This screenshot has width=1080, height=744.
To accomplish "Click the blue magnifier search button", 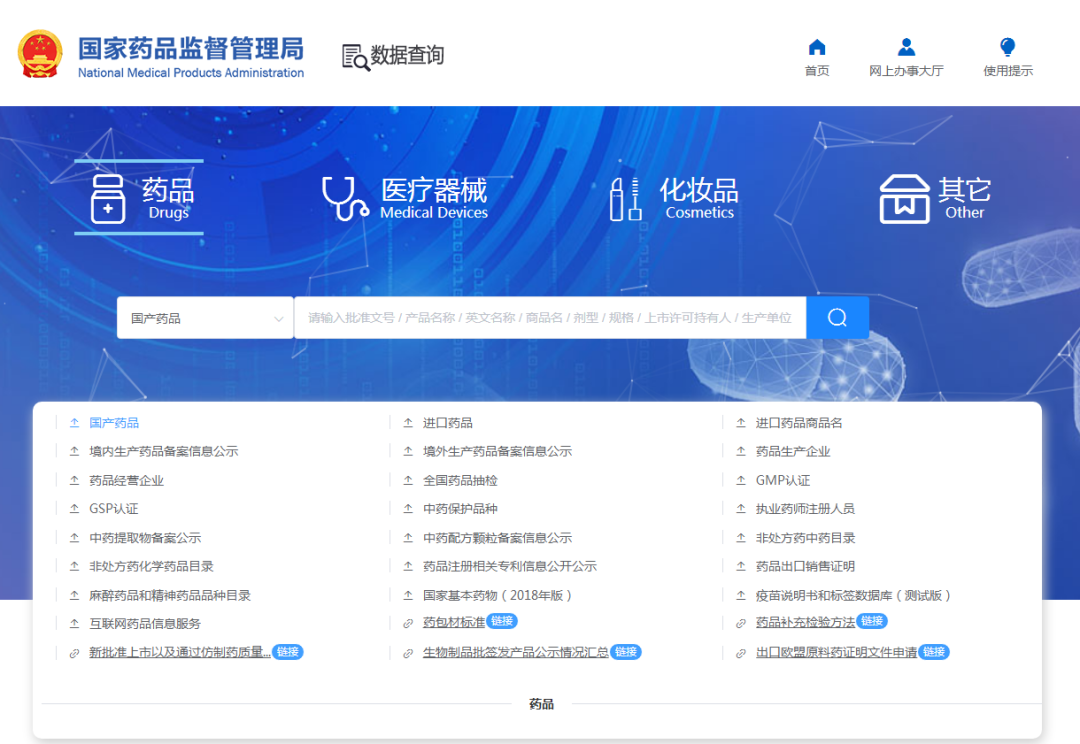I will 838,318.
